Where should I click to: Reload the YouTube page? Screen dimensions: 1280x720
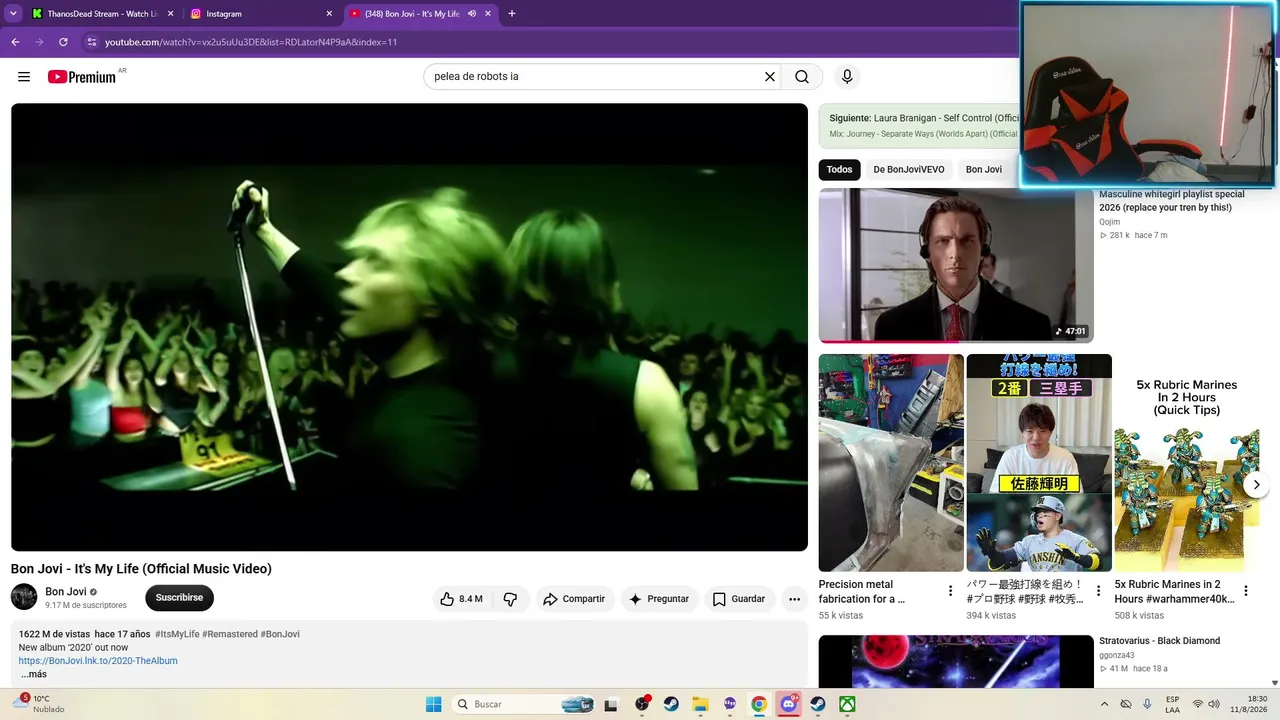tap(63, 42)
